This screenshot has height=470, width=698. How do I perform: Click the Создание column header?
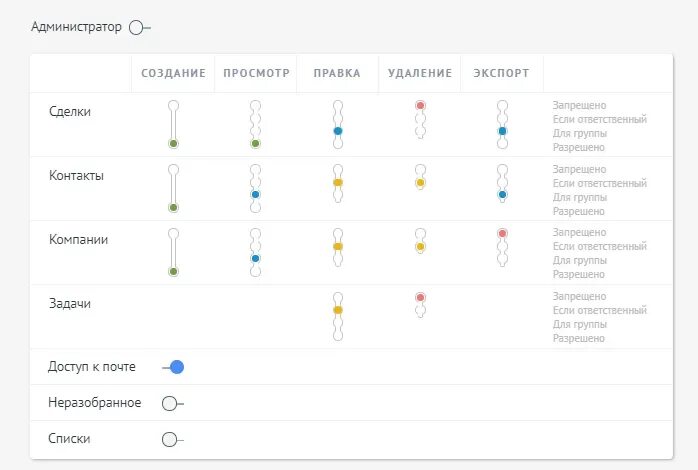pos(173,74)
